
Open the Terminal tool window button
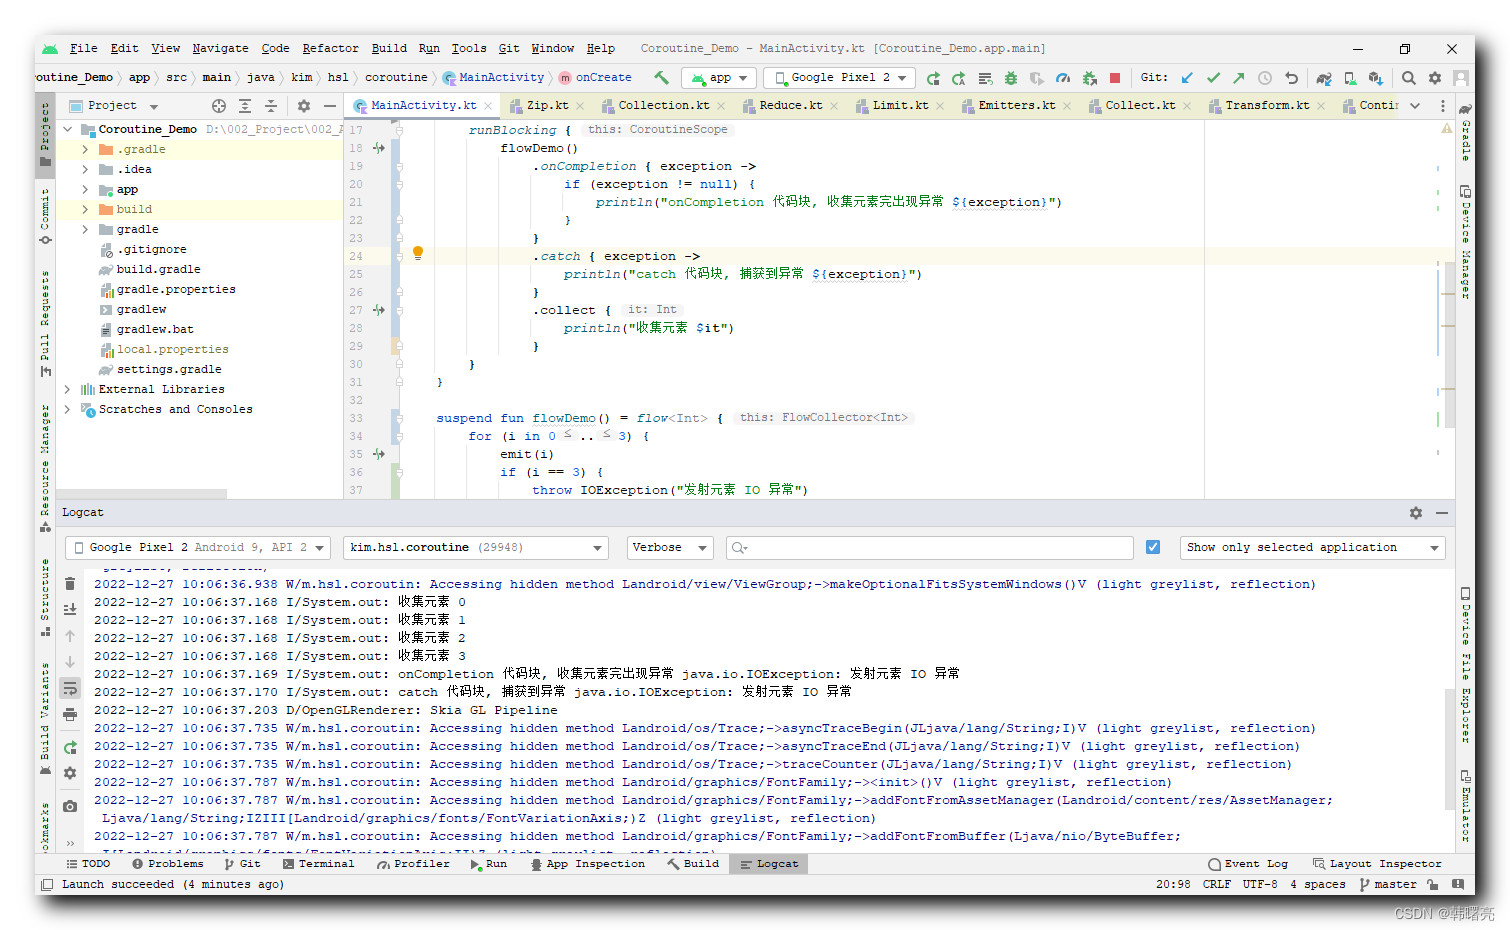pyautogui.click(x=319, y=864)
